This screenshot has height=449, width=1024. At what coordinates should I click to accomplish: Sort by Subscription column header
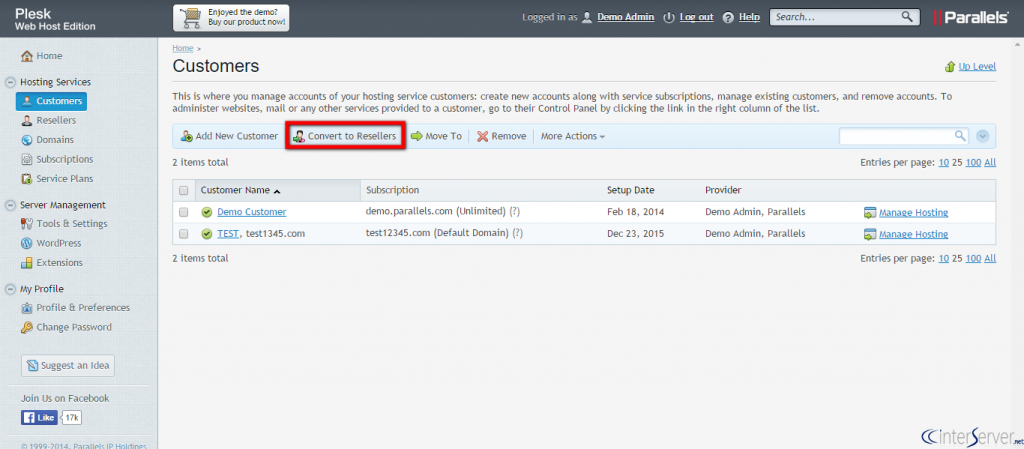click(392, 191)
